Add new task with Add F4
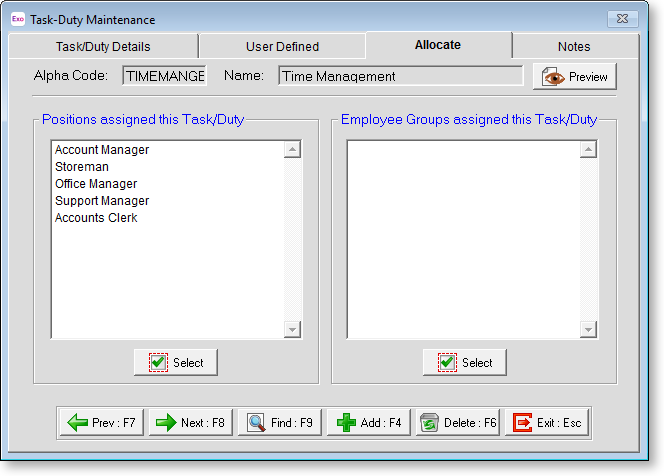 [x=369, y=423]
